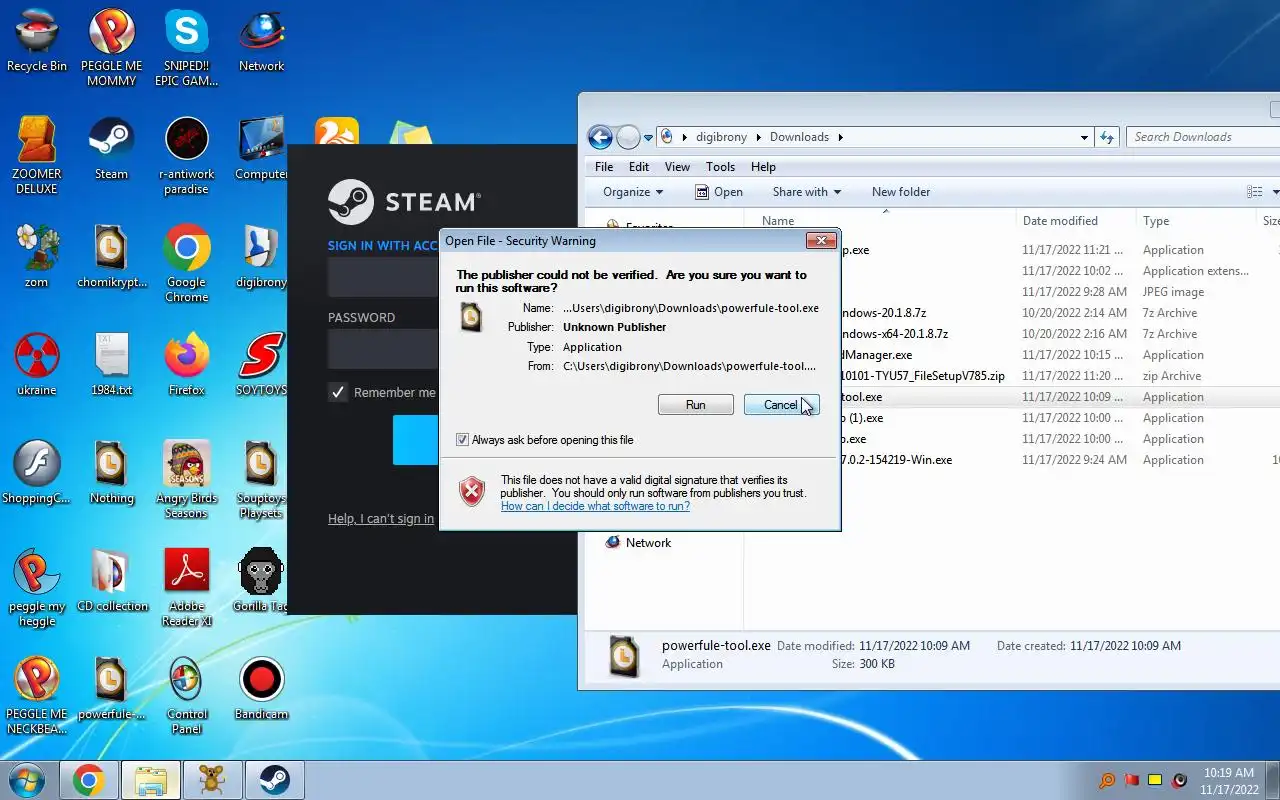Launch Google Chrome desktop shortcut
The image size is (1280, 800).
(x=186, y=263)
